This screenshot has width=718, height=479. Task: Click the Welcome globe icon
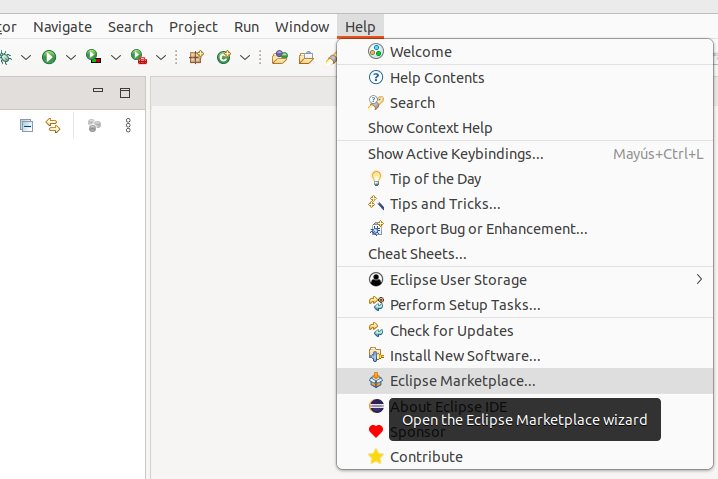(376, 51)
